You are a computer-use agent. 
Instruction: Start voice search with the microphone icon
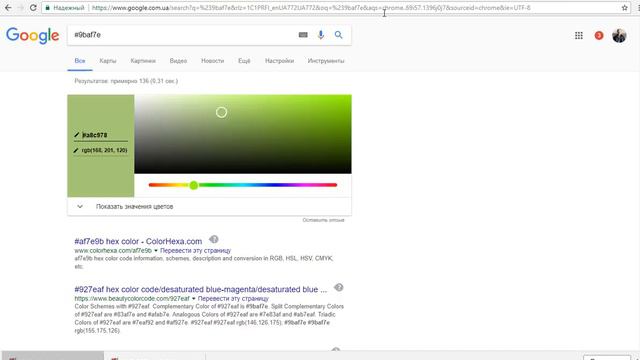pos(321,35)
